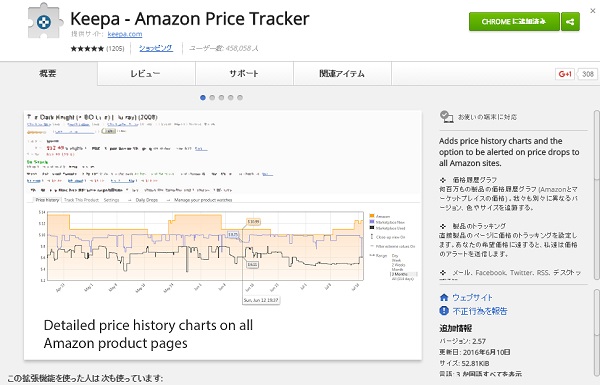Close the extension details overlay

pyautogui.click(x=593, y=11)
